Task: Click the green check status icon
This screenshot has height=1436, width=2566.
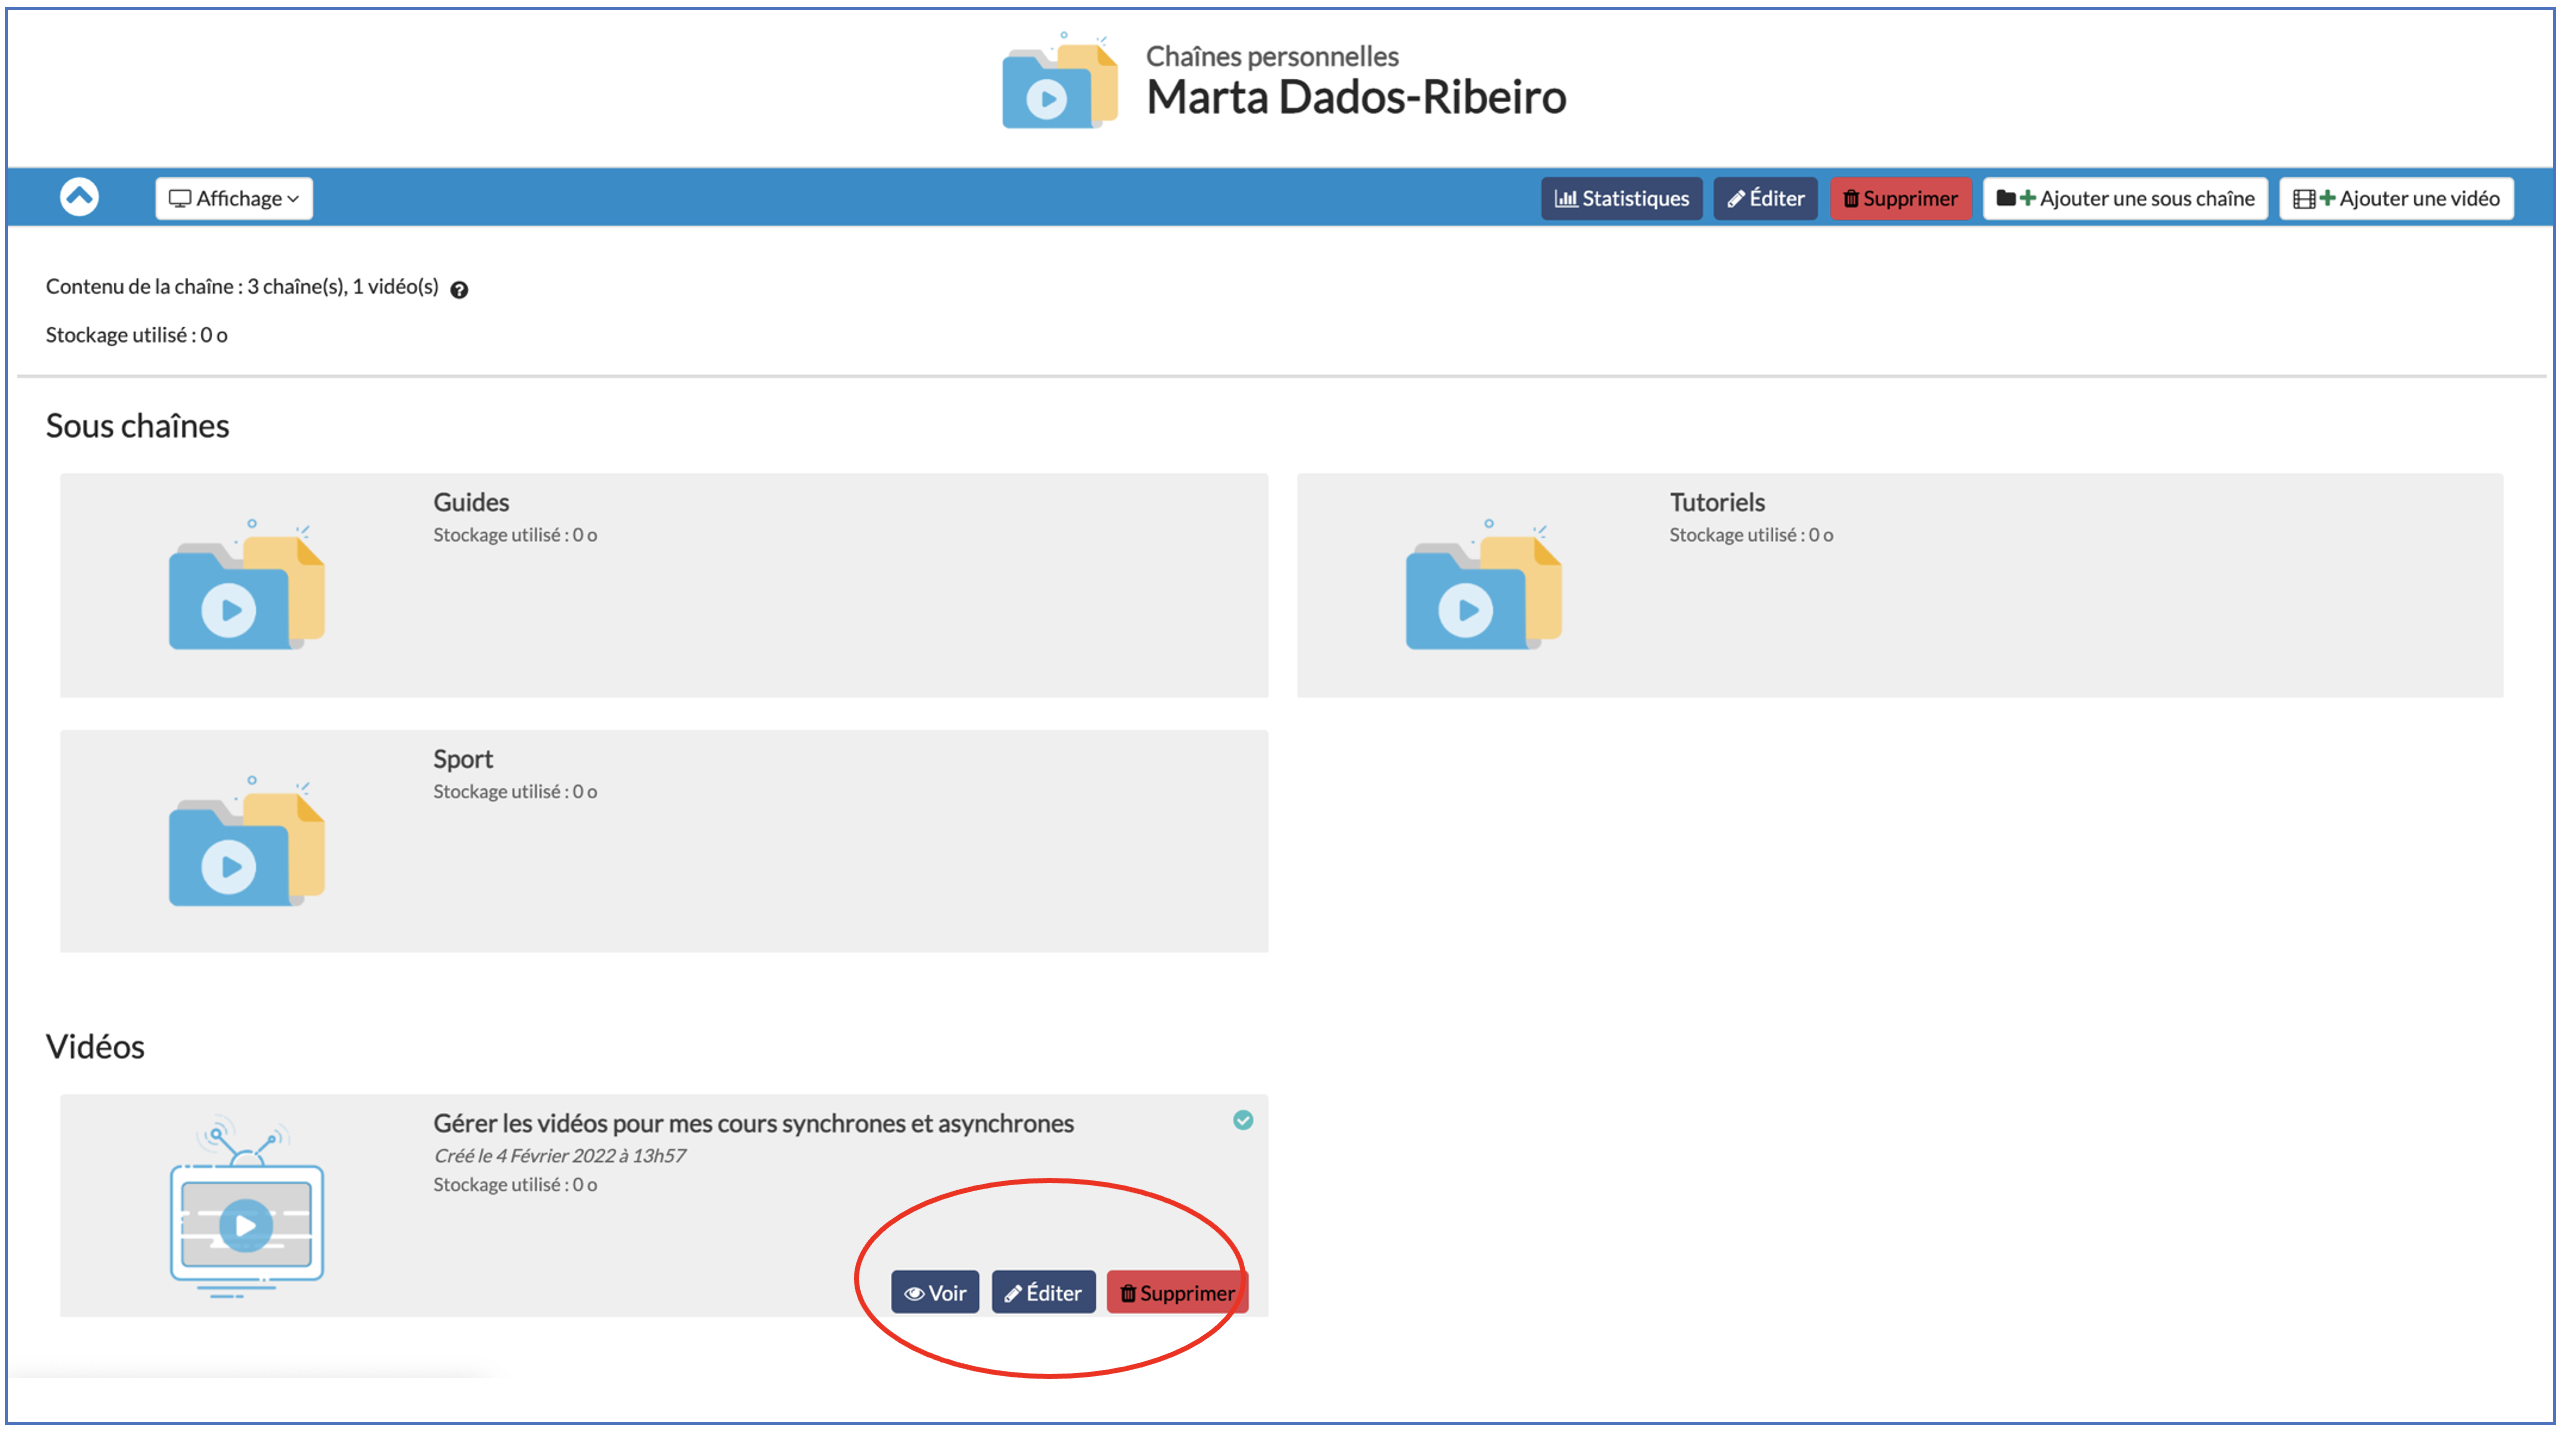Action: (x=1243, y=1120)
